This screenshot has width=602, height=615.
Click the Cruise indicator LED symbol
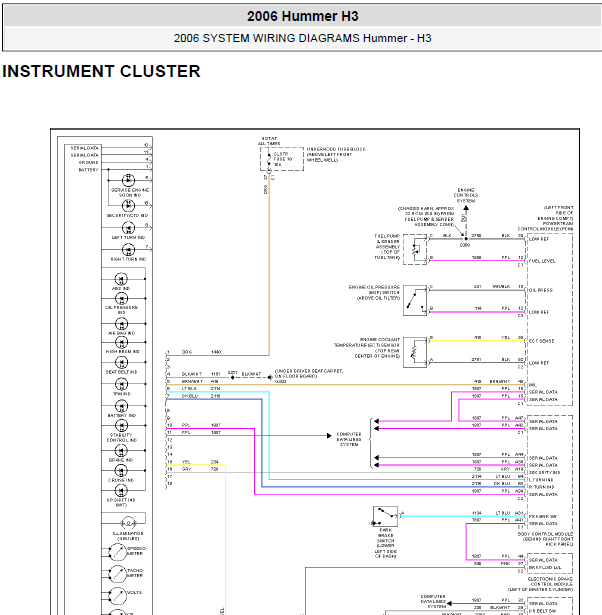click(121, 471)
